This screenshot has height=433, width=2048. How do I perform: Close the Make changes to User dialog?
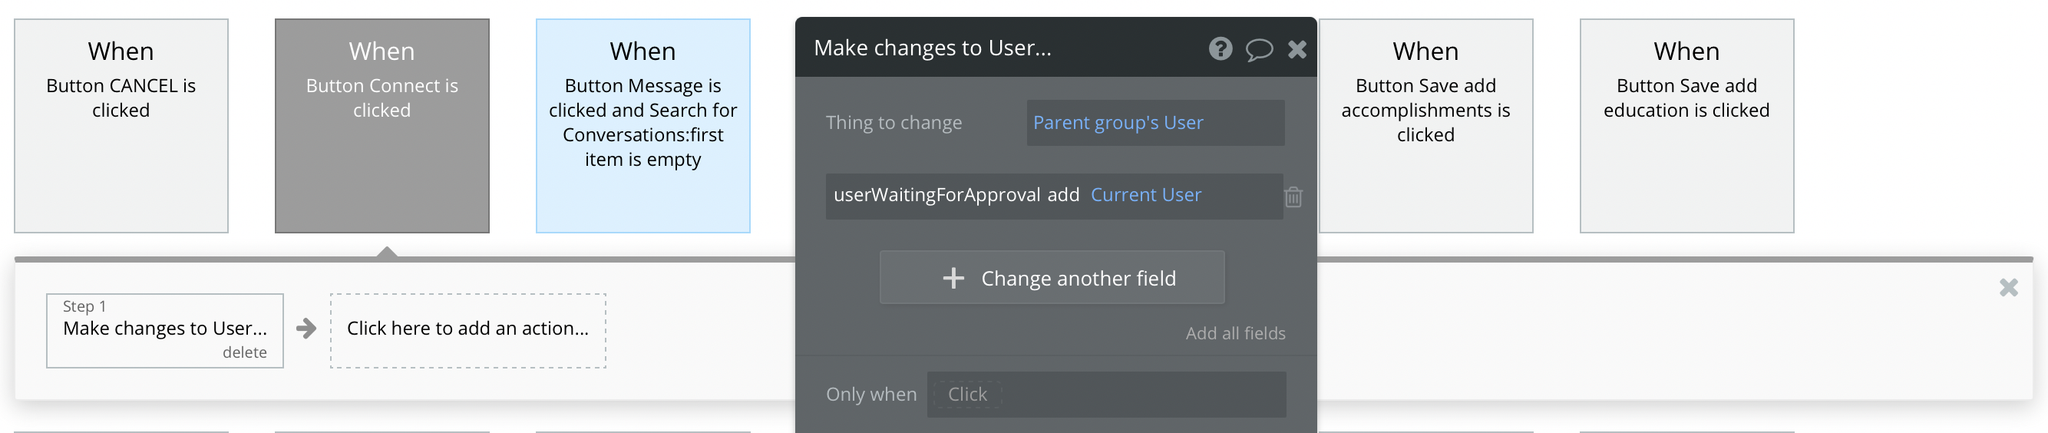(x=1297, y=49)
